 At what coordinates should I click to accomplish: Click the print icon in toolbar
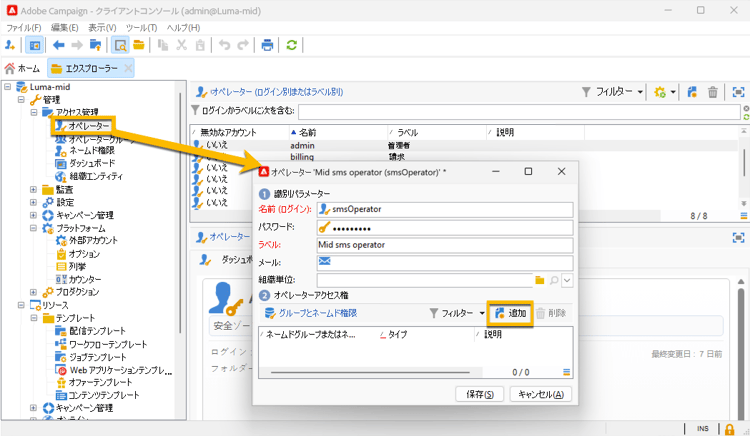(267, 45)
